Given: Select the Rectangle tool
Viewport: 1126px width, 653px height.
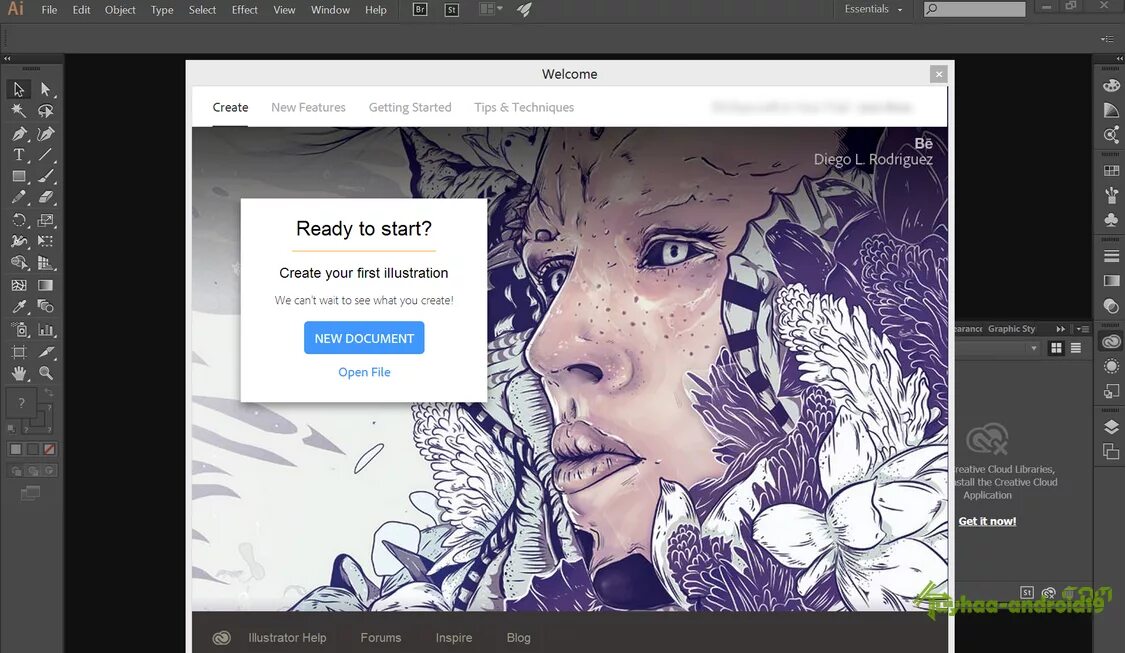Looking at the screenshot, I should tap(19, 176).
